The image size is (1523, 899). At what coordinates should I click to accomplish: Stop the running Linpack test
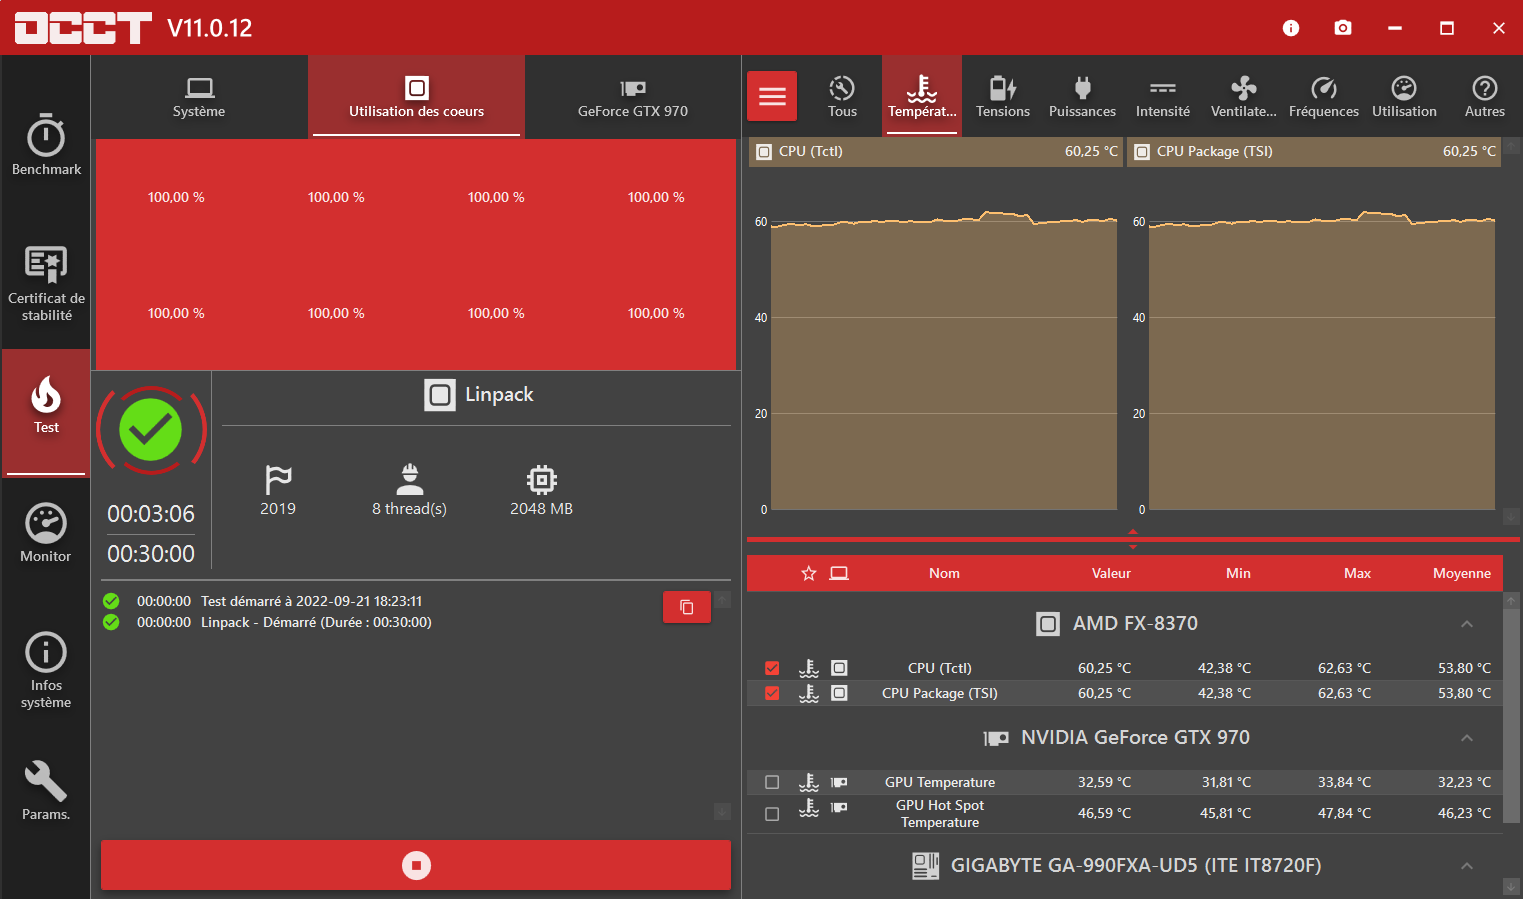tap(416, 865)
